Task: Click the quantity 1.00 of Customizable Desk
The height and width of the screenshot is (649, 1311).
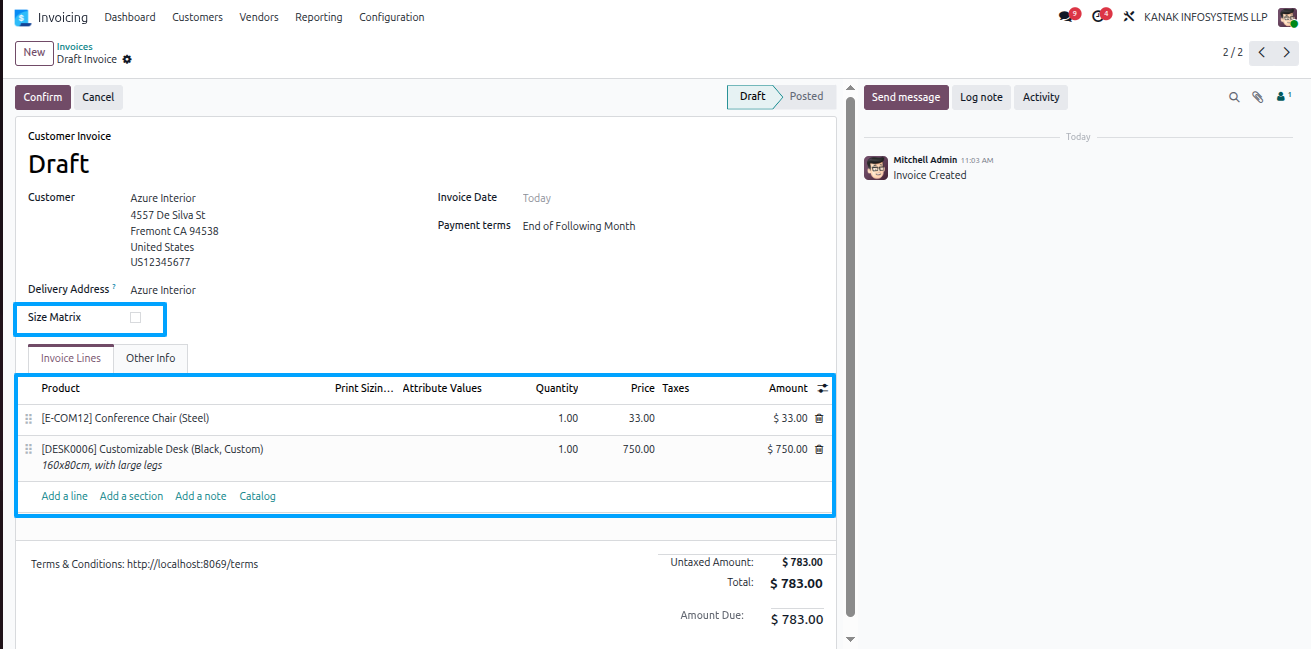Action: point(568,449)
